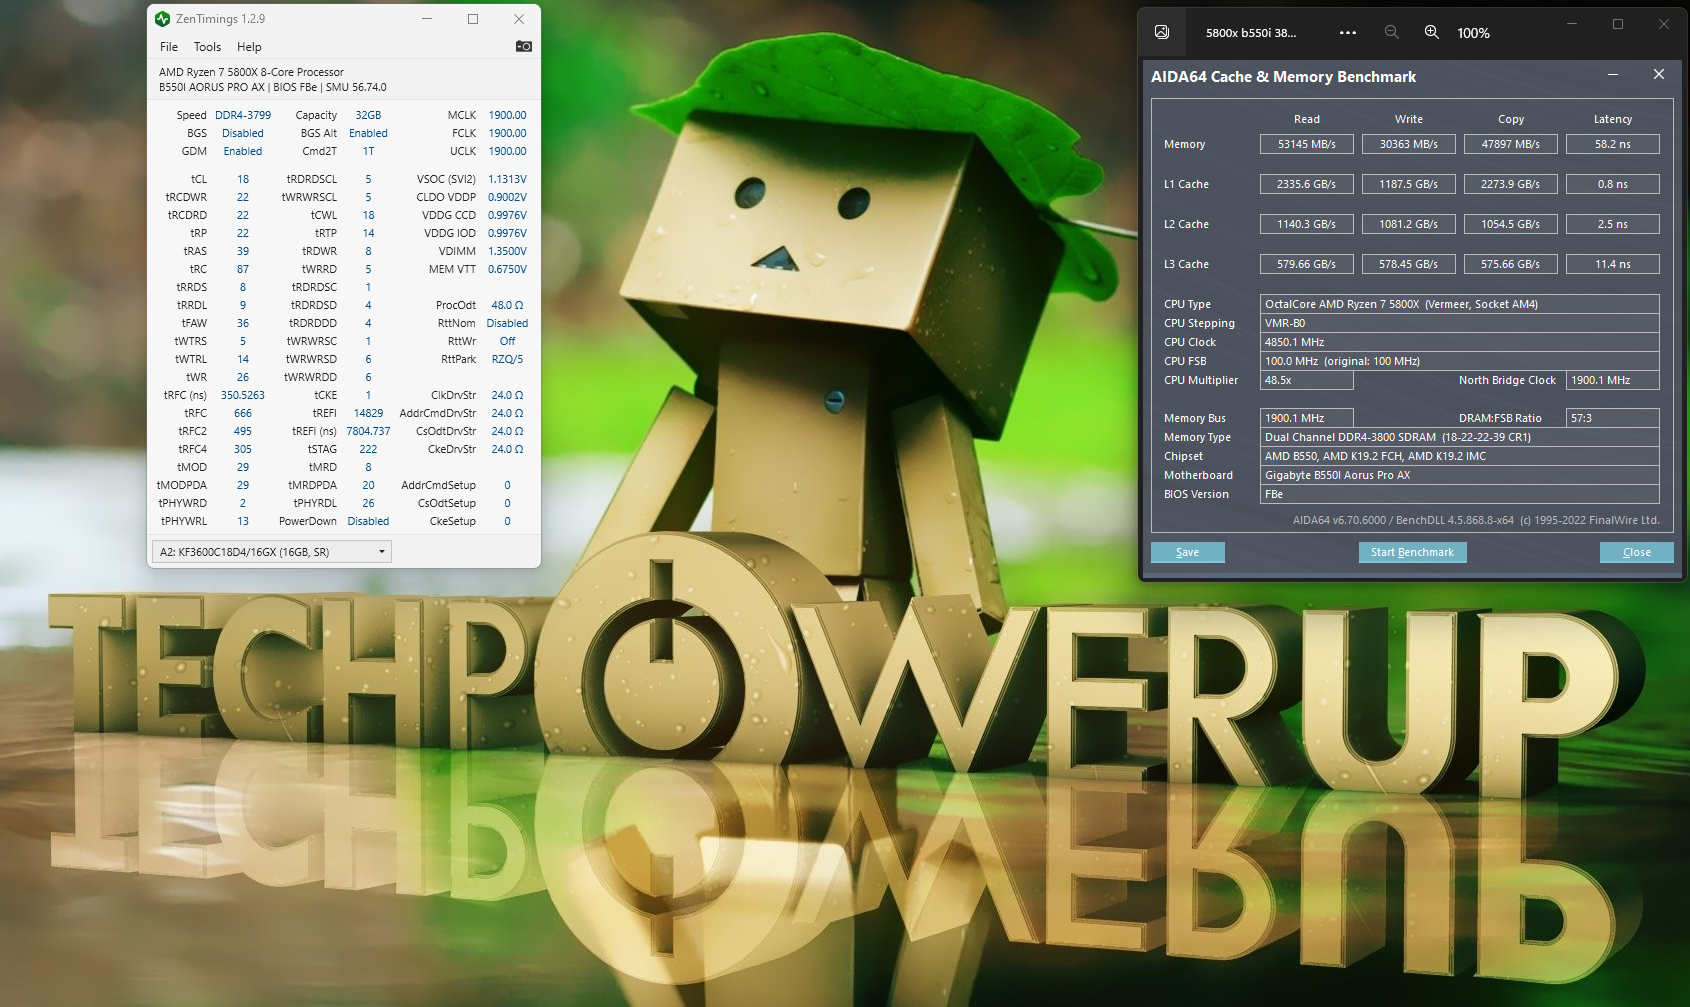Zoom in using the Photos magnifier icon

point(1432,32)
